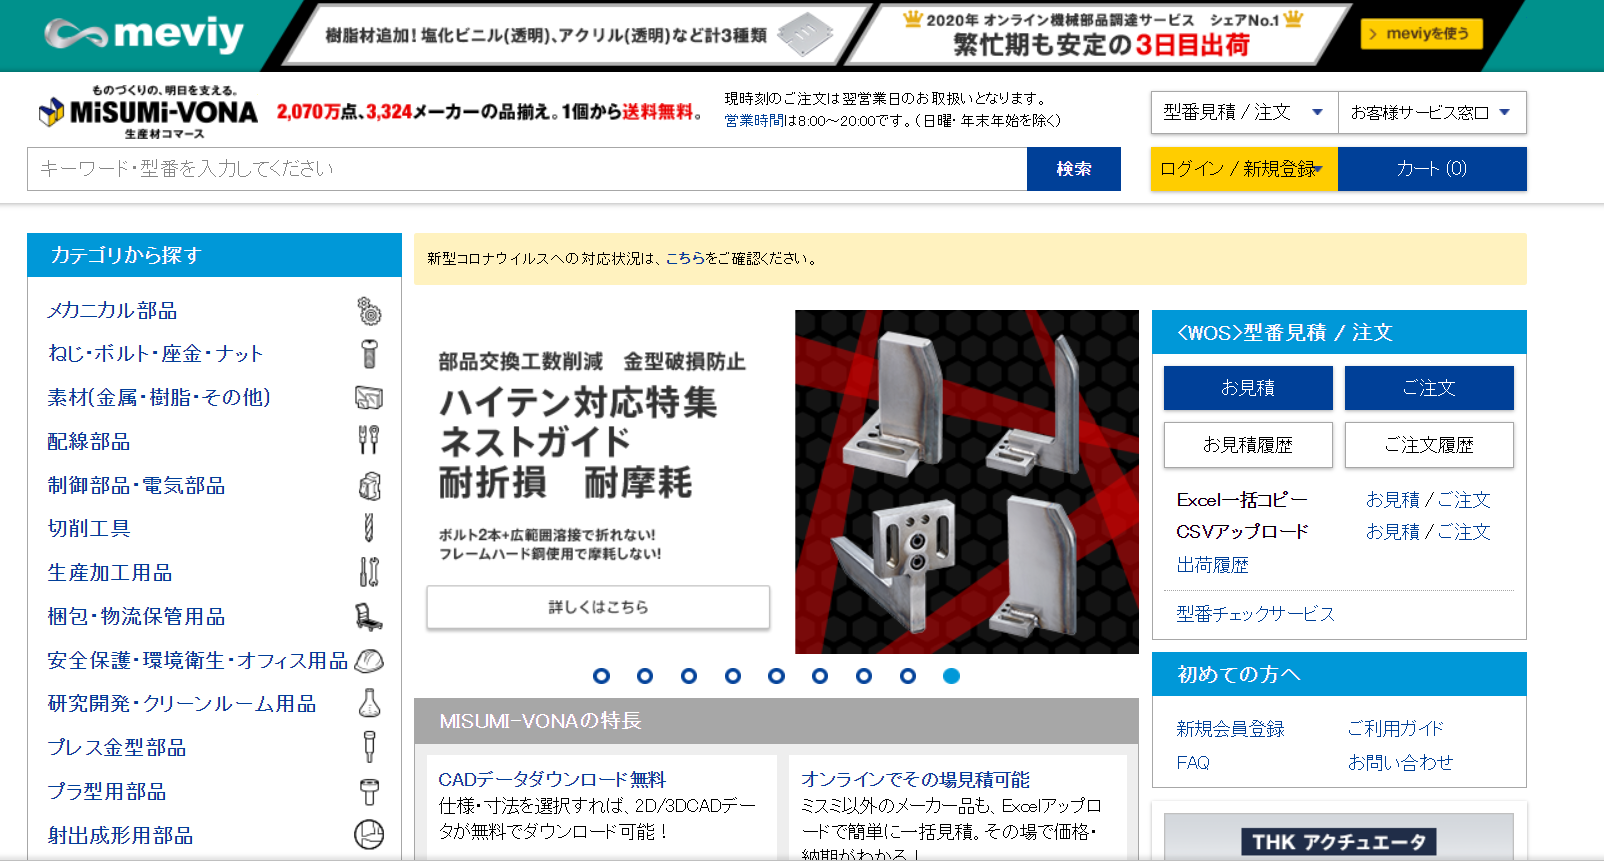
Task: Click the こちら link in COVID notice
Action: [685, 258]
